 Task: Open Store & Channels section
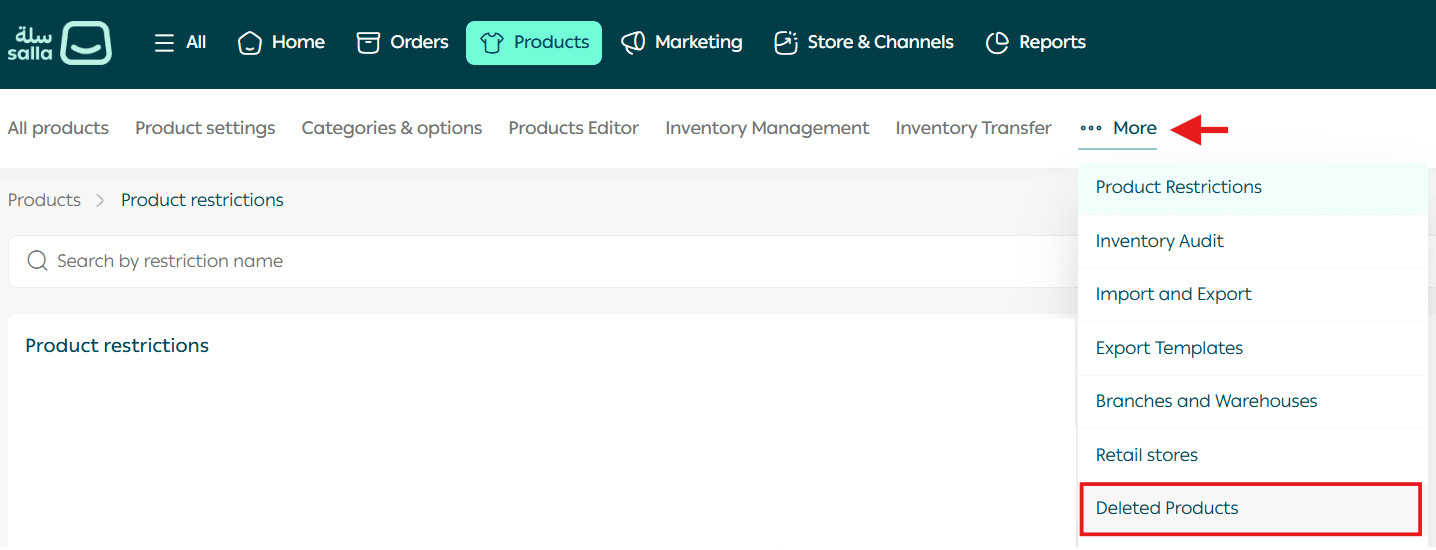[863, 43]
